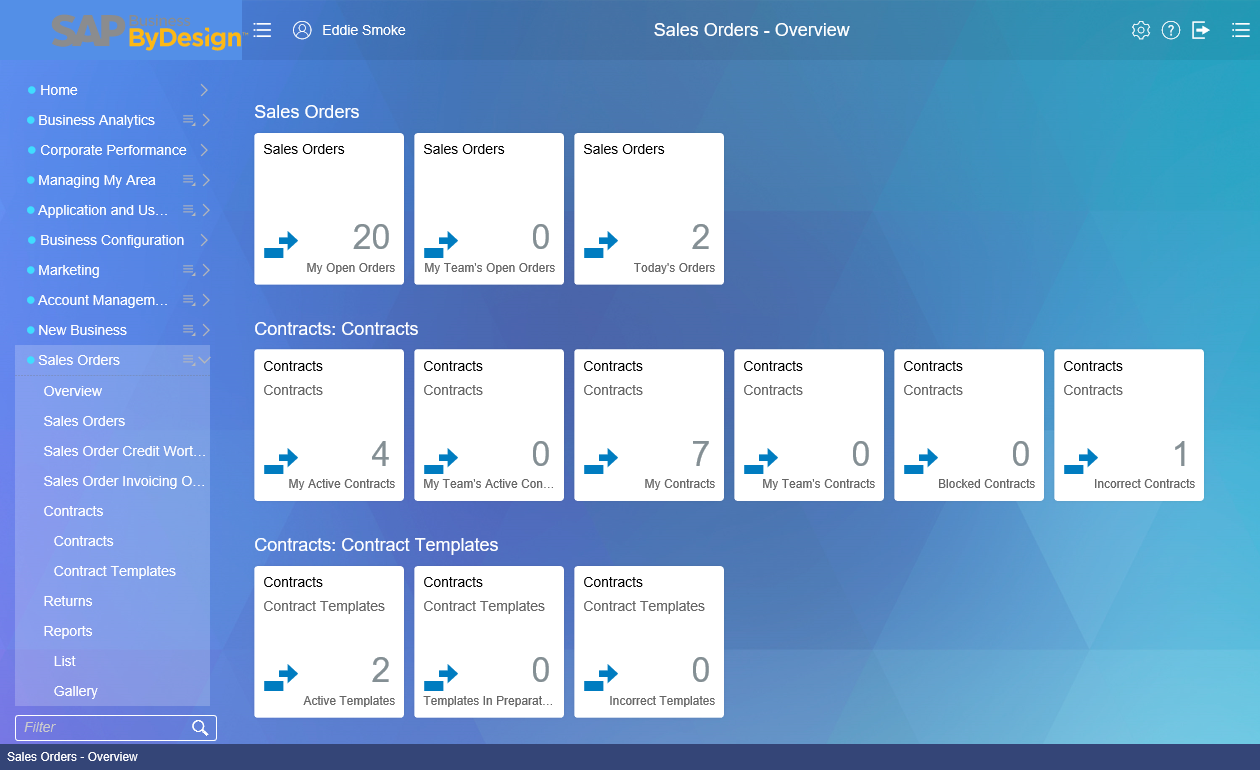Click the Active Templates tile

coord(329,641)
